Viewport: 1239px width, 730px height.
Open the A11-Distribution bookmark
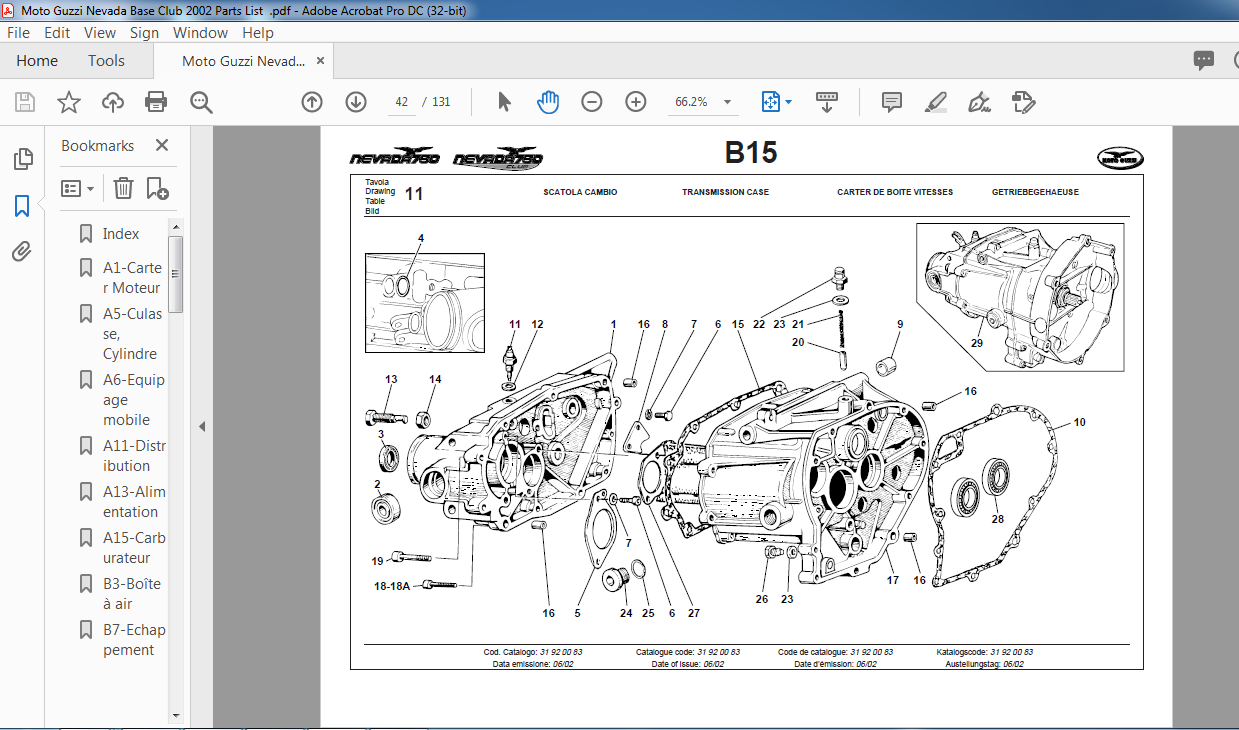(x=134, y=456)
